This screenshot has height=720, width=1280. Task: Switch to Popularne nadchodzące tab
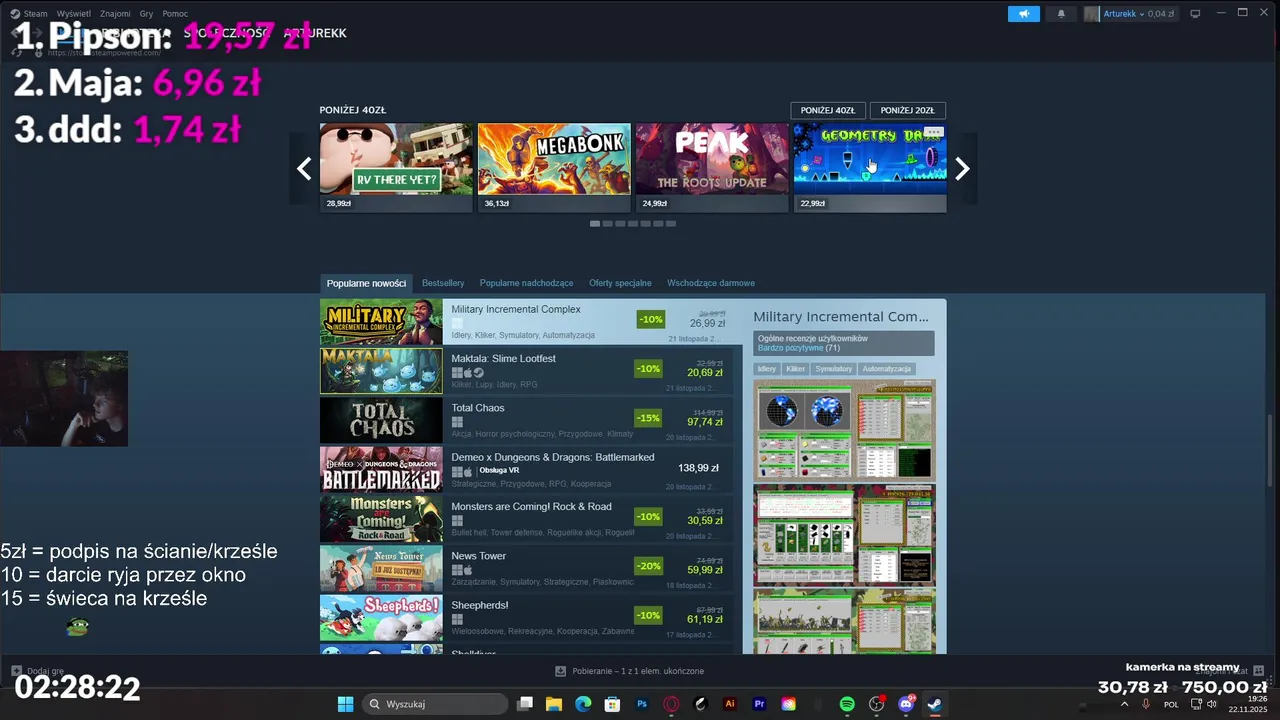526,283
